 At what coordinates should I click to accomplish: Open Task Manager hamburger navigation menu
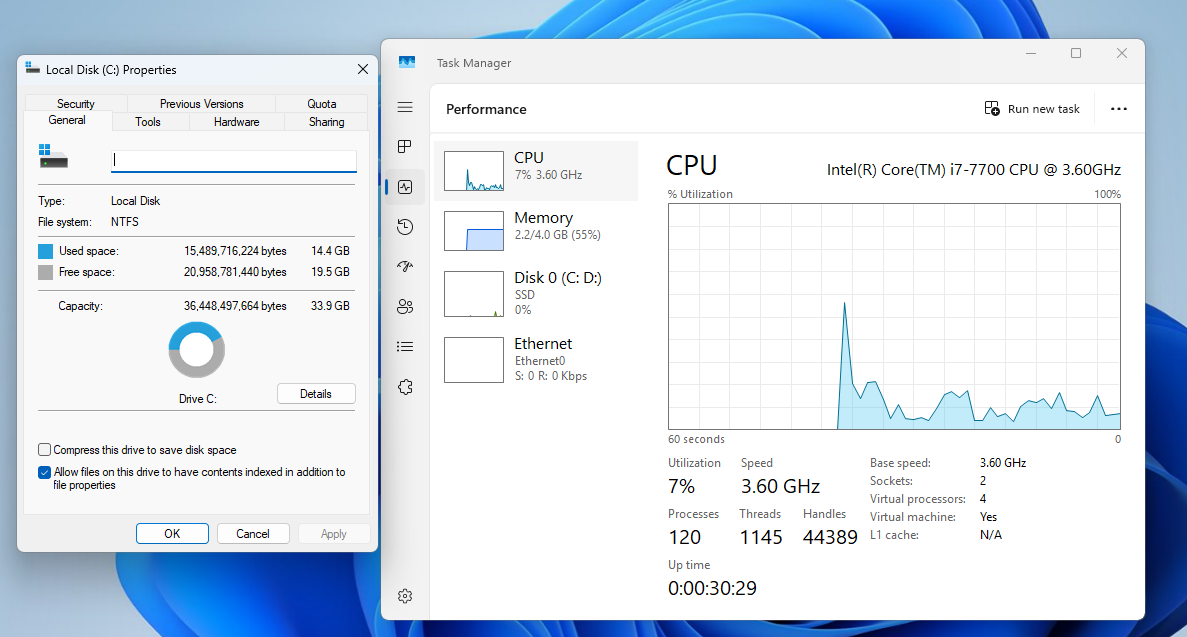(405, 107)
